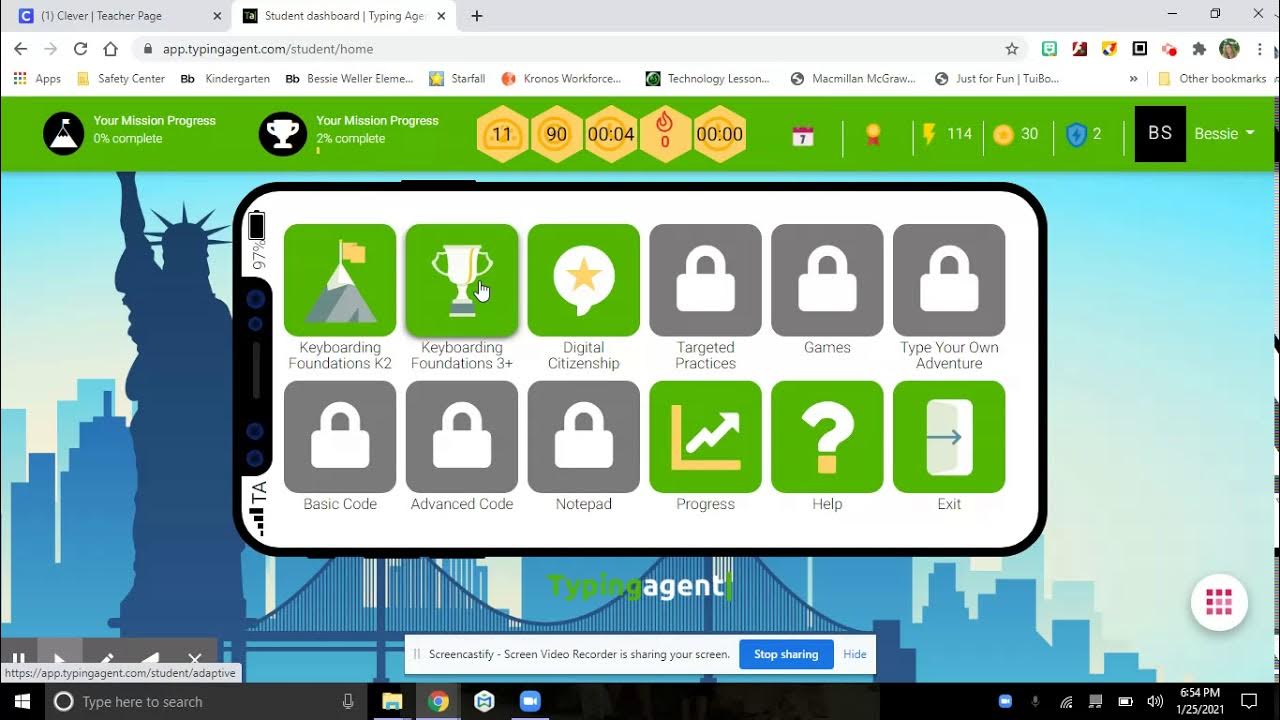The height and width of the screenshot is (720, 1280).
Task: Expand the bookmarks overflow chevron
Action: pos(1133,78)
